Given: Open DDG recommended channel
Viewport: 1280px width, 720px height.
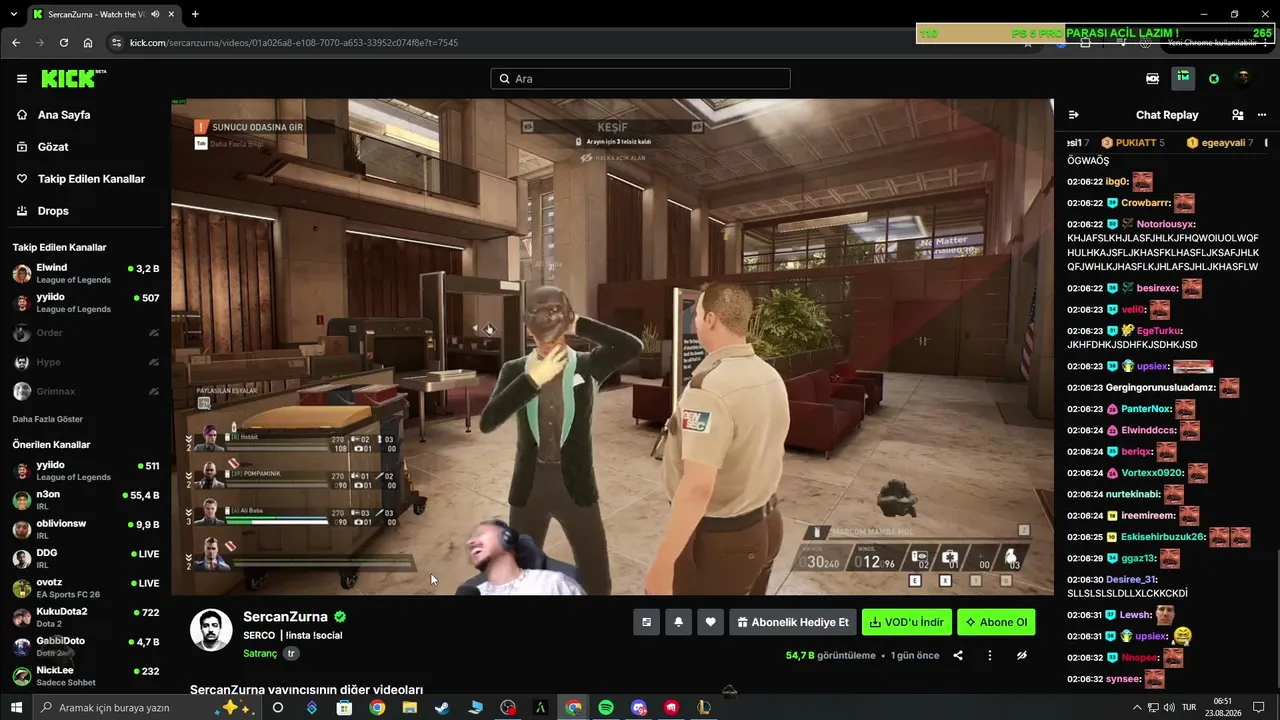Looking at the screenshot, I should tap(86, 558).
